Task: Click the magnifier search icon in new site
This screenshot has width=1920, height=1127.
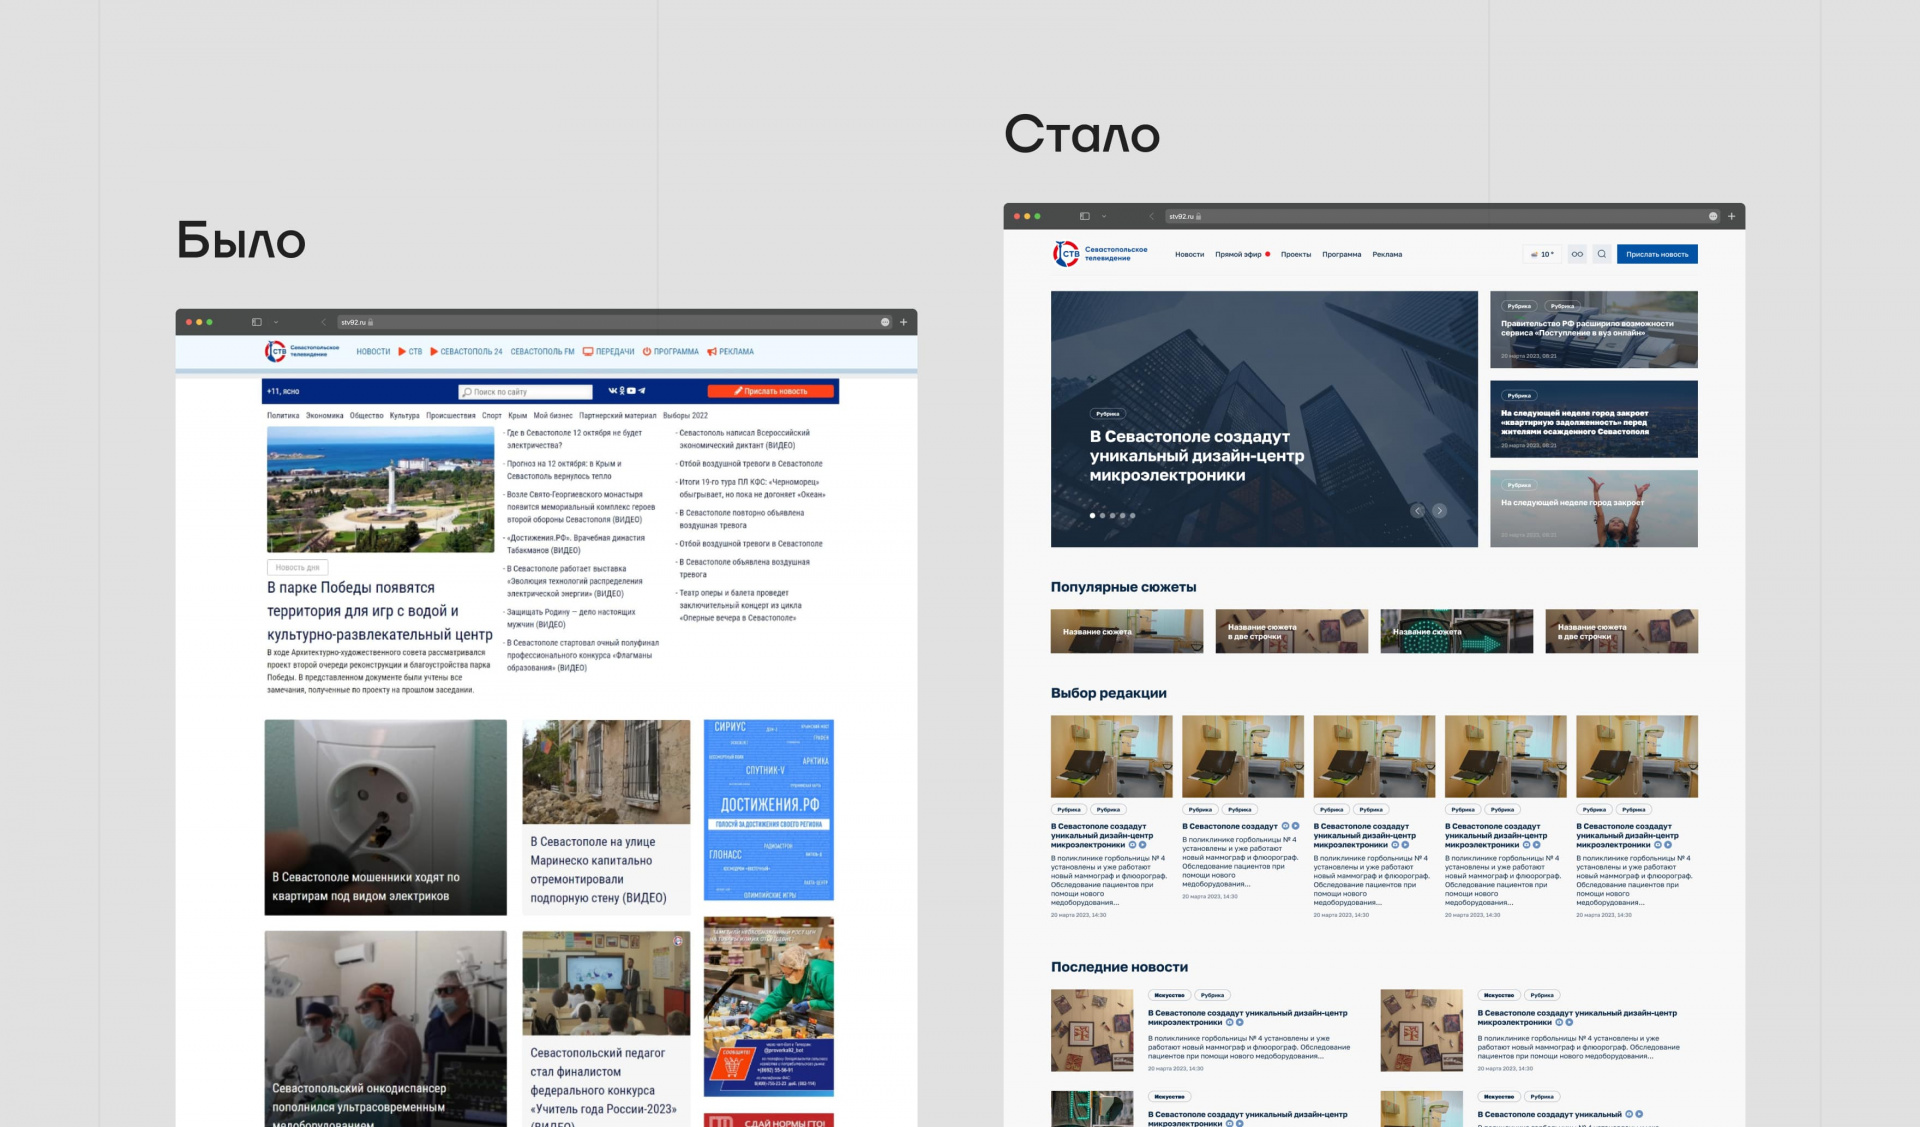Action: 1602,254
